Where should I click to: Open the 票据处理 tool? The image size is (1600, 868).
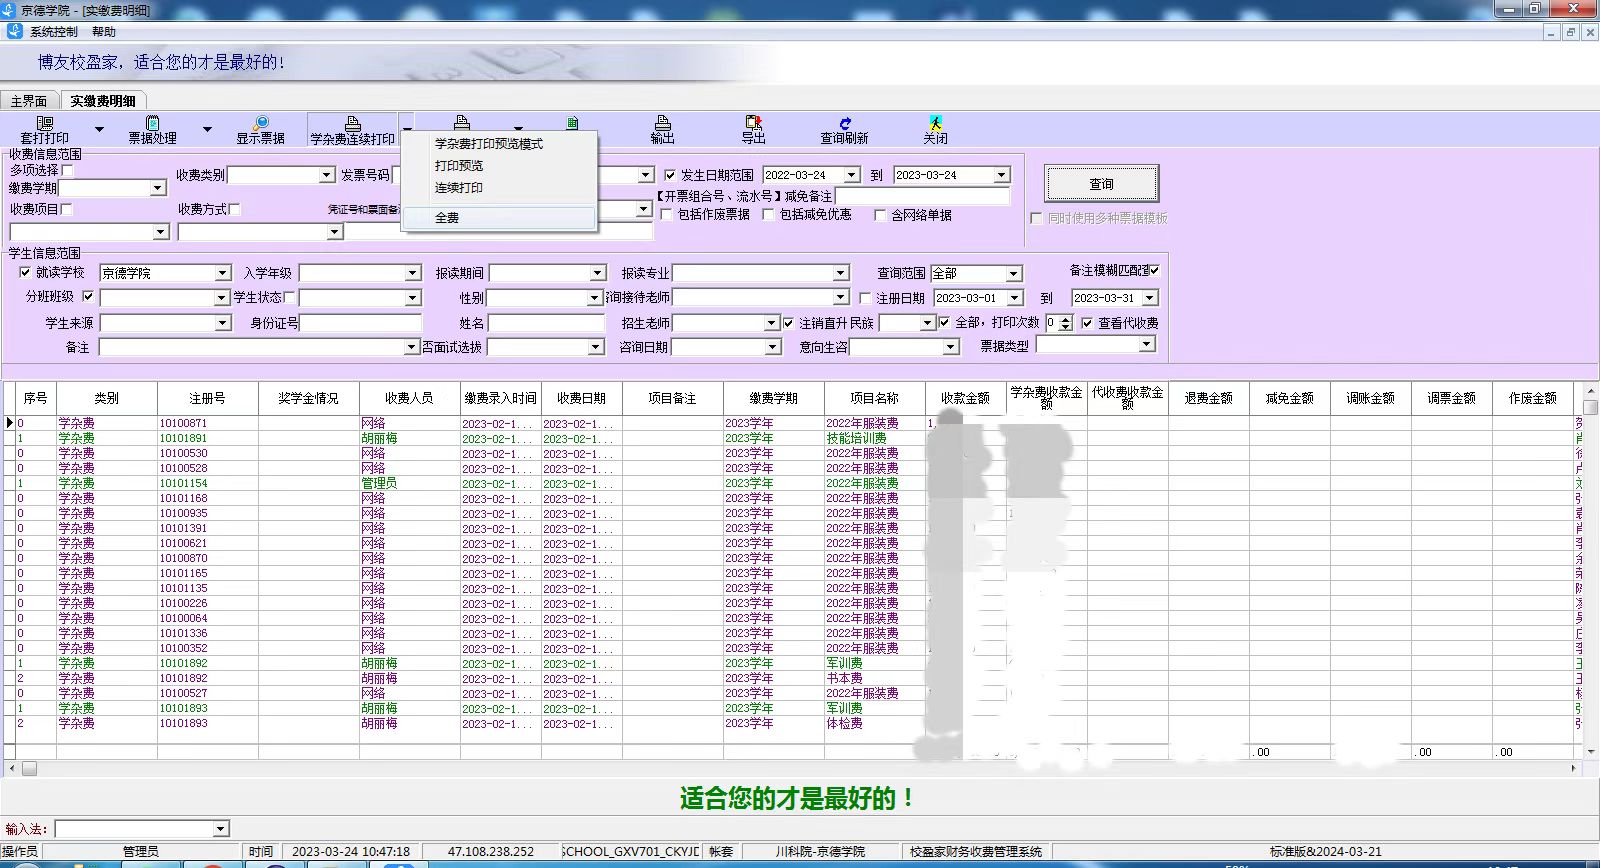(x=152, y=123)
